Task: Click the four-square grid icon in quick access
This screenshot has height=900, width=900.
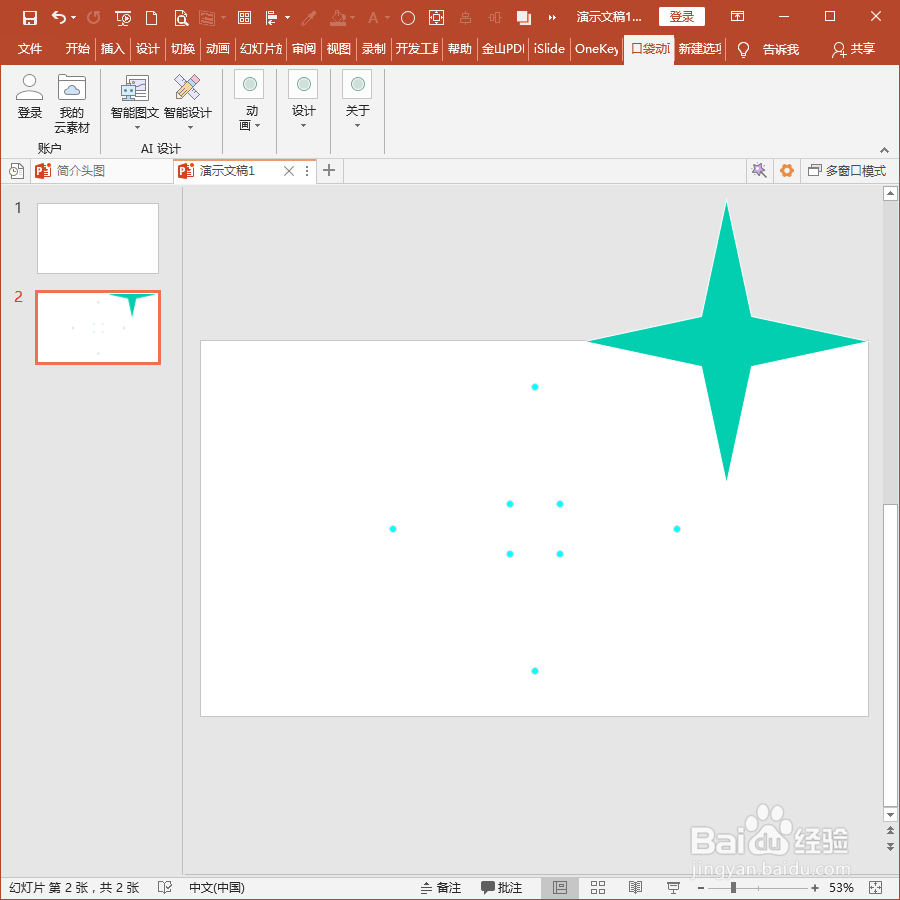Action: (x=245, y=18)
